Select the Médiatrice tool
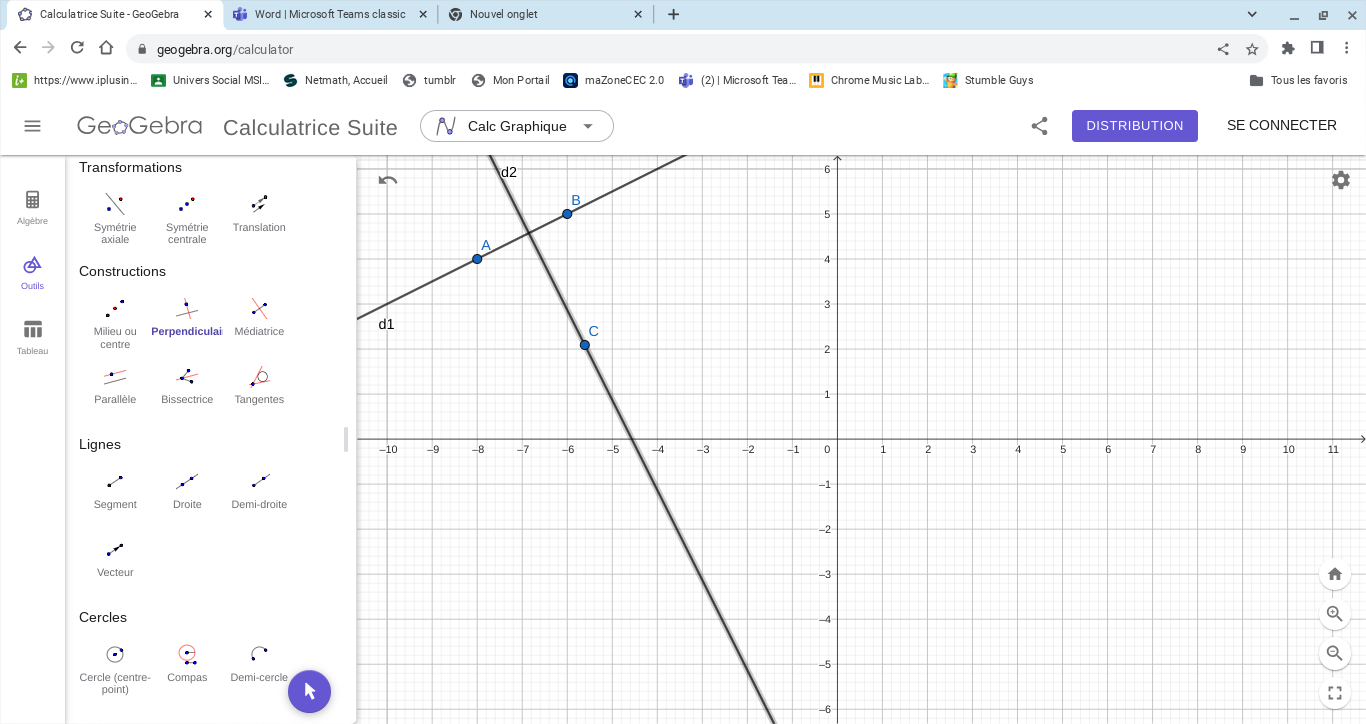 259,317
